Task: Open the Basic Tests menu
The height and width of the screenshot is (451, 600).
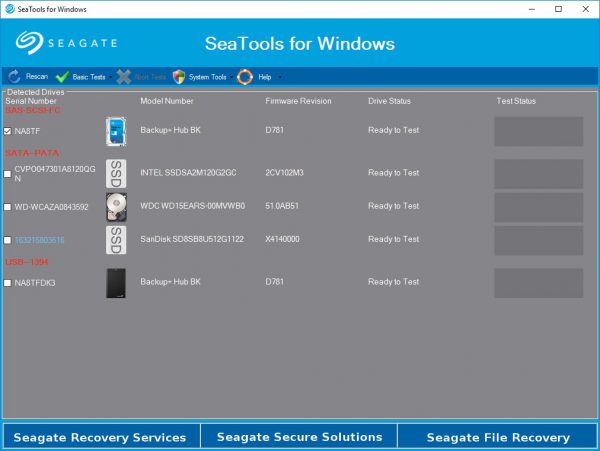Action: [89, 77]
